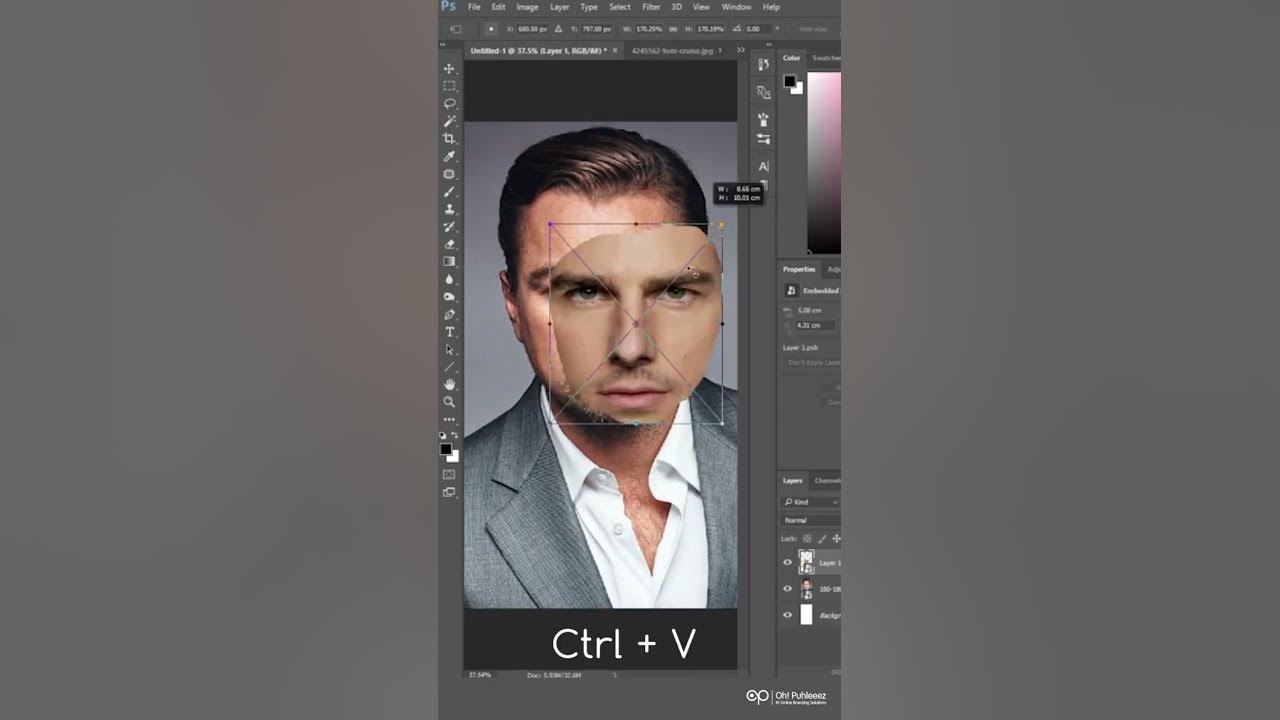
Task: Click the rotation angle input field
Action: [x=756, y=29]
